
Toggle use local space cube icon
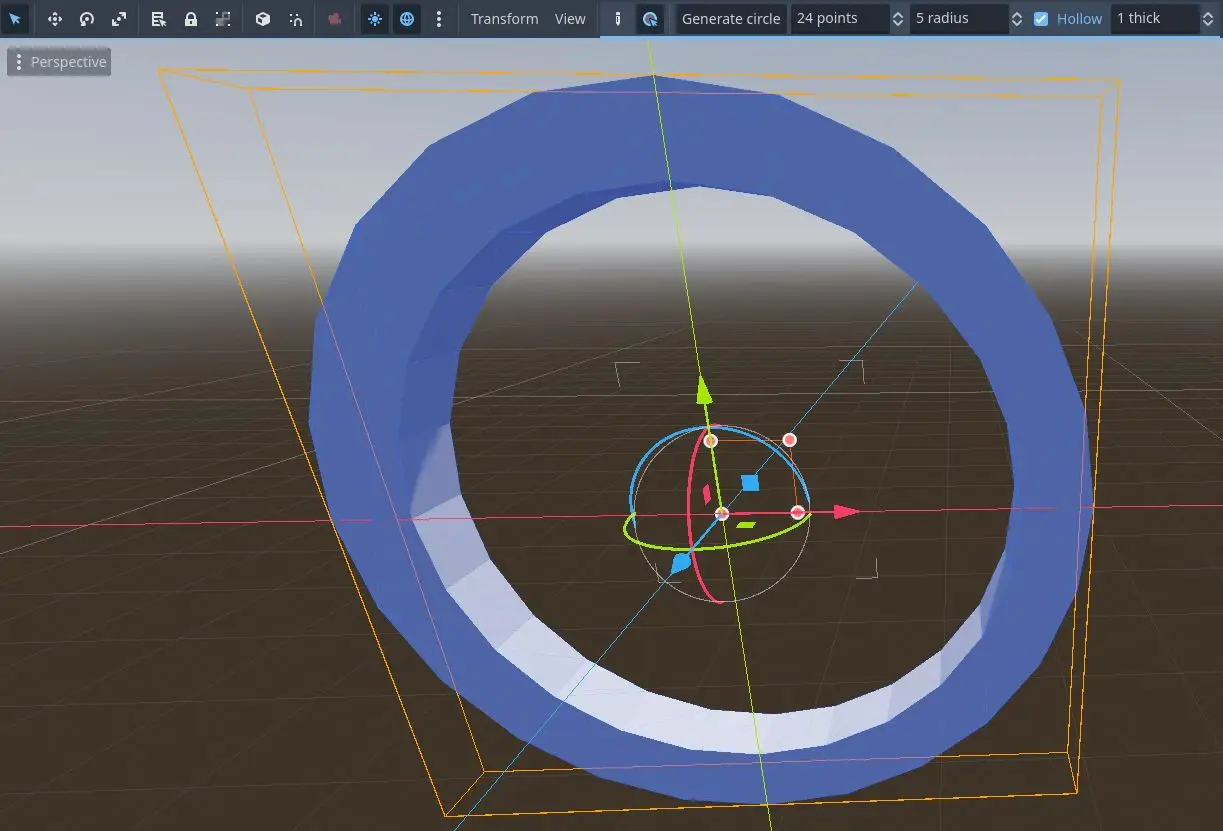263,19
